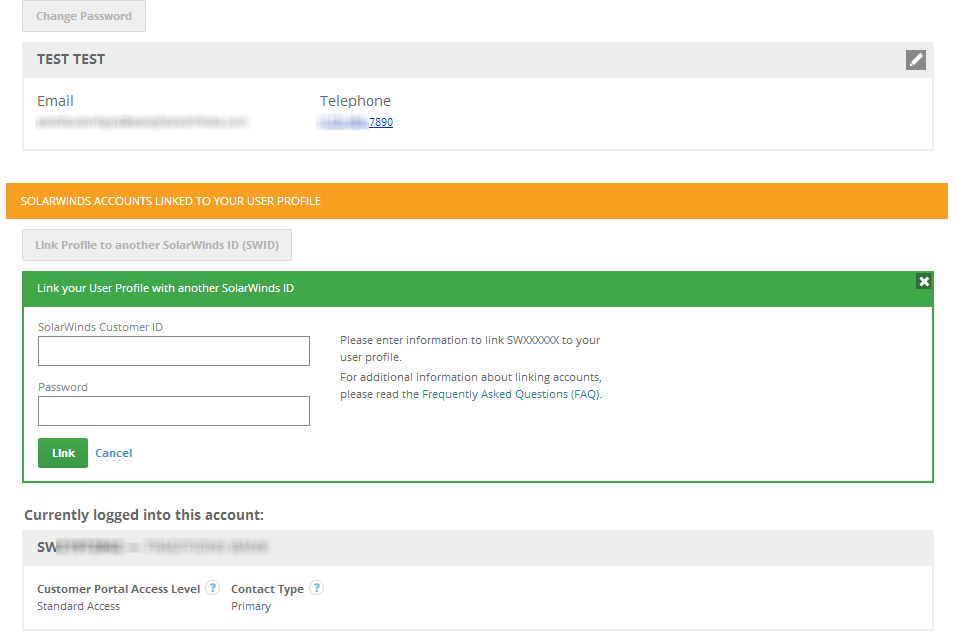This screenshot has width=957, height=639.
Task: Click inside the SolarWinds Customer ID field
Action: pos(173,350)
